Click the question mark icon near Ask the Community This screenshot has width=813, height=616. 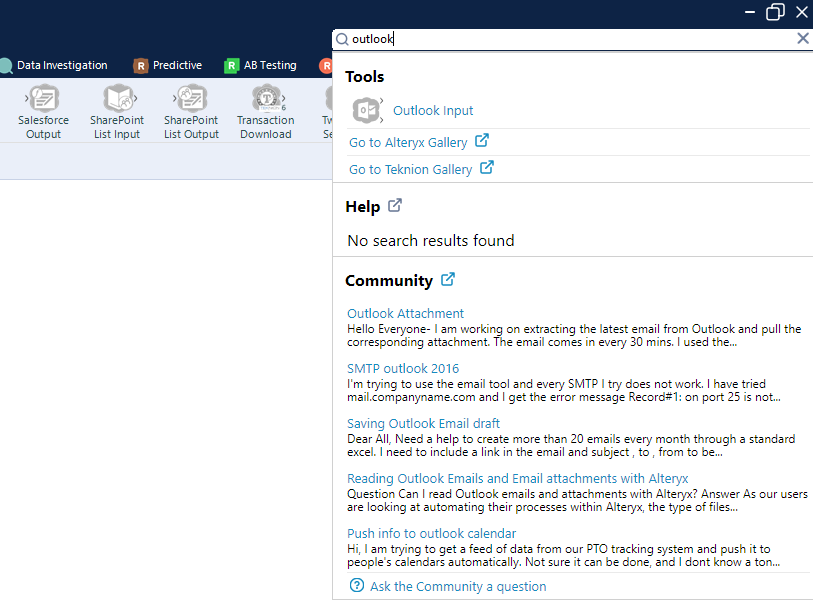click(357, 585)
